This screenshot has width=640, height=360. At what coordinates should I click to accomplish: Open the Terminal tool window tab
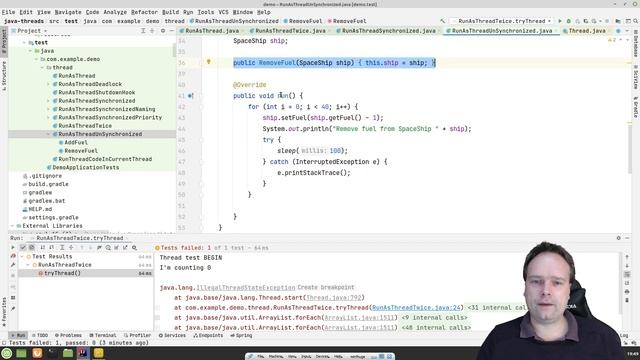pyautogui.click(x=102, y=336)
